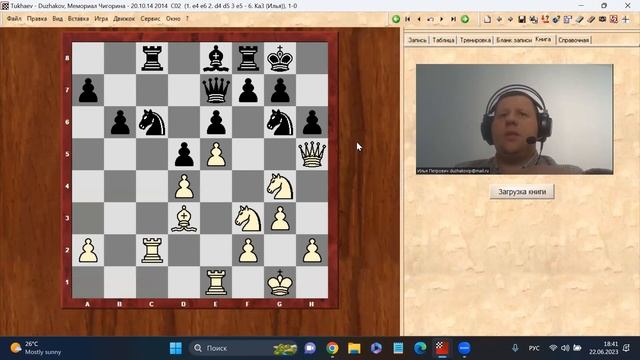Switch to the Справочная tab
Image resolution: width=640 pixels, height=360 pixels.
click(x=573, y=40)
